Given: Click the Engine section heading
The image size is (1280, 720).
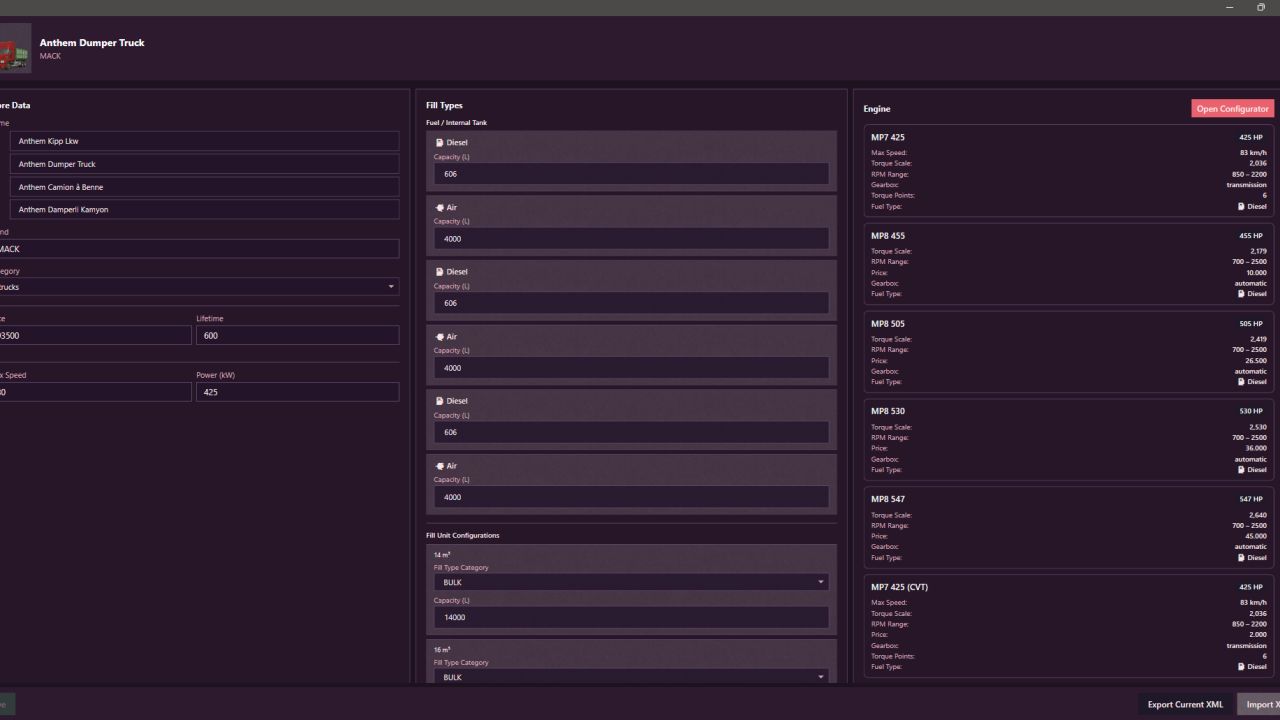Looking at the screenshot, I should [x=877, y=109].
